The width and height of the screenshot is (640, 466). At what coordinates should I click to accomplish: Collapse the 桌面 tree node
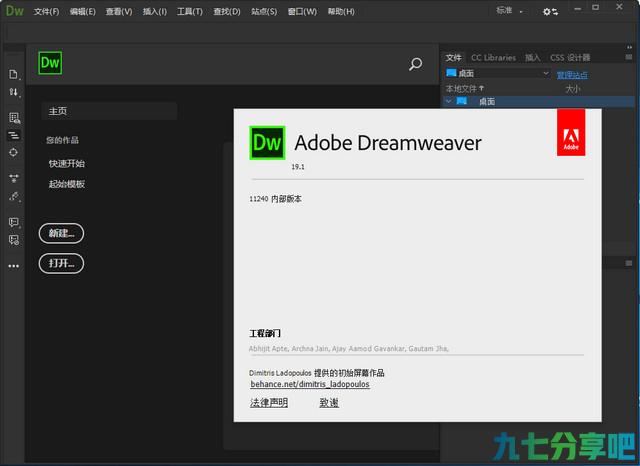click(449, 101)
